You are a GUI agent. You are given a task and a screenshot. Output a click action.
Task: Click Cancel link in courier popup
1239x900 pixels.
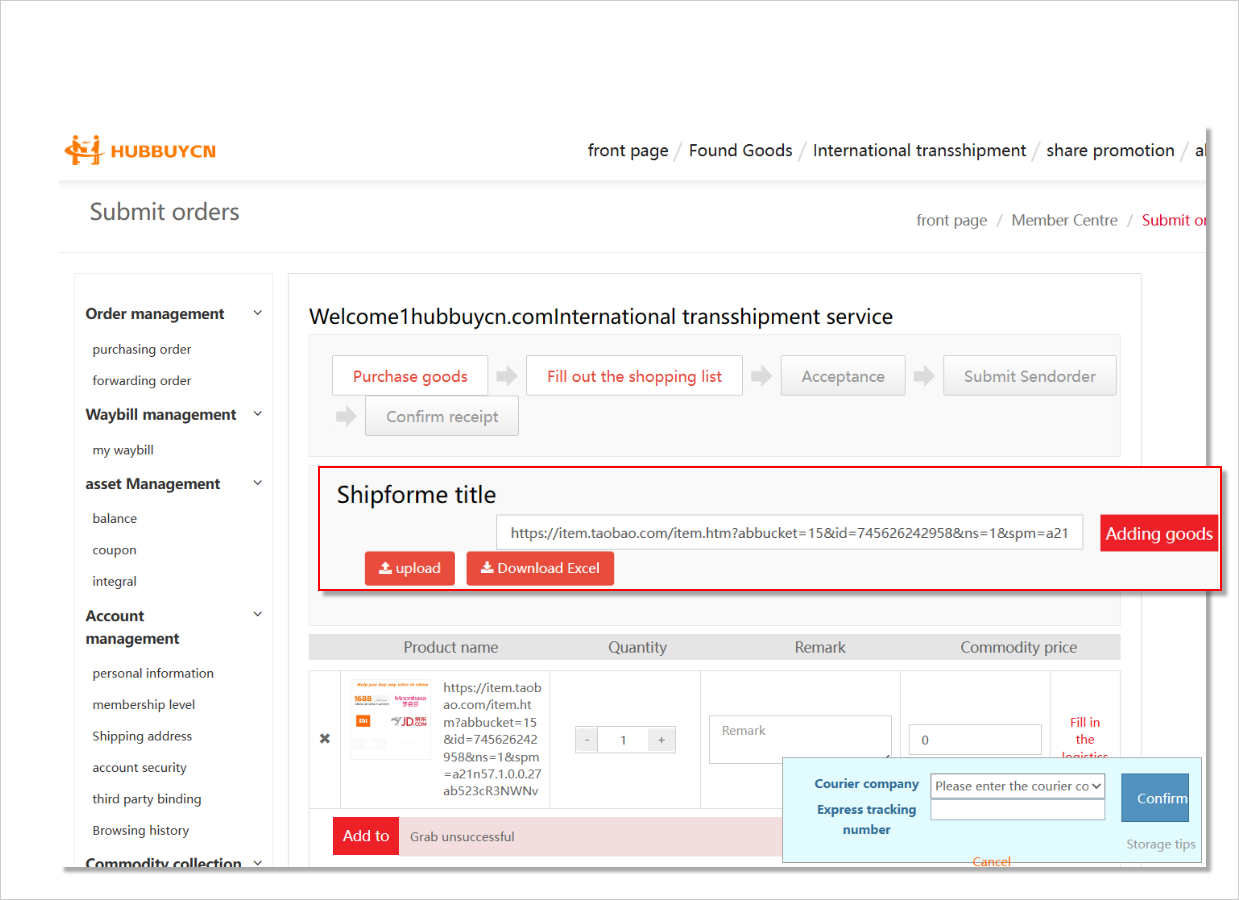pyautogui.click(x=991, y=861)
